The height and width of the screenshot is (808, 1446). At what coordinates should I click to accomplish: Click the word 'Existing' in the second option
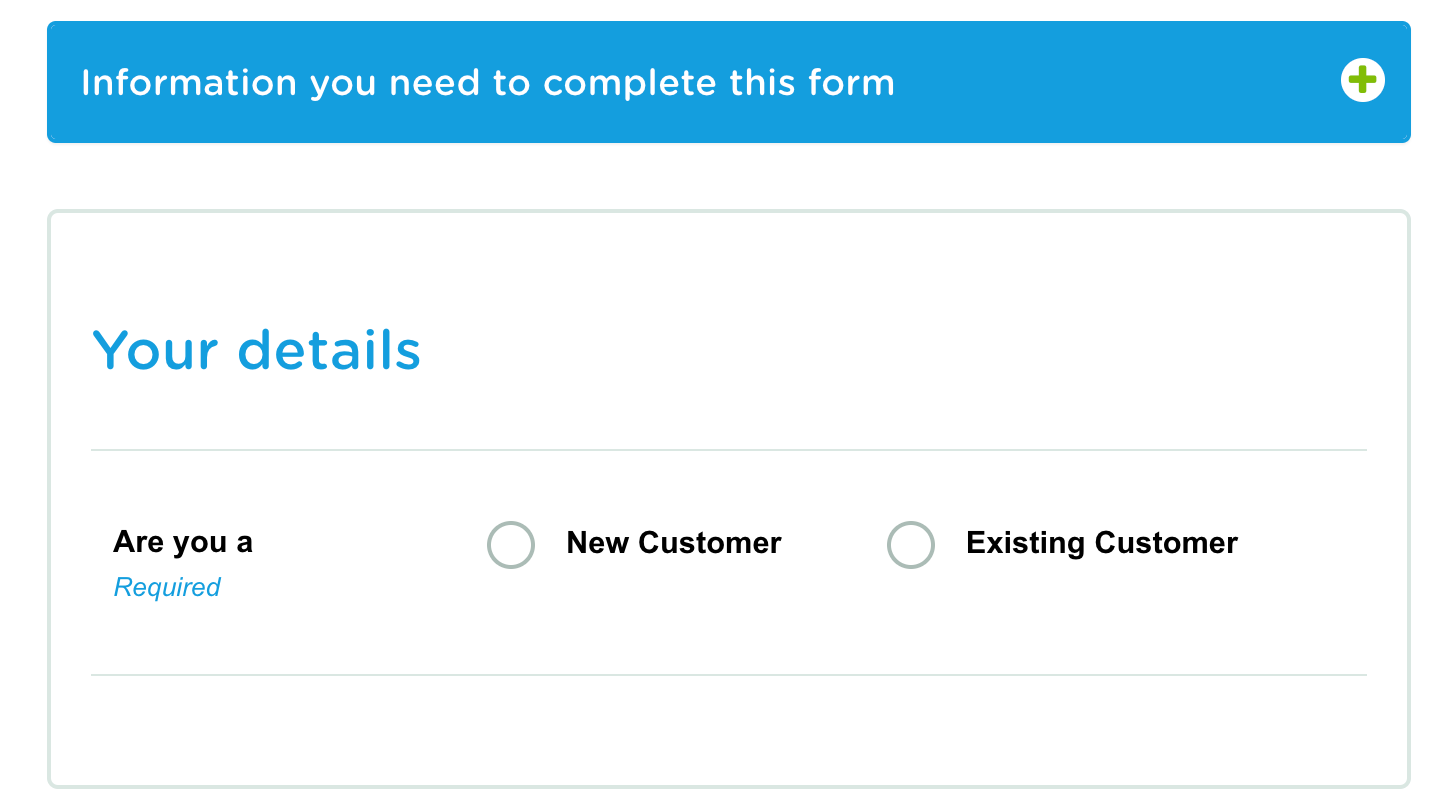click(x=1026, y=543)
